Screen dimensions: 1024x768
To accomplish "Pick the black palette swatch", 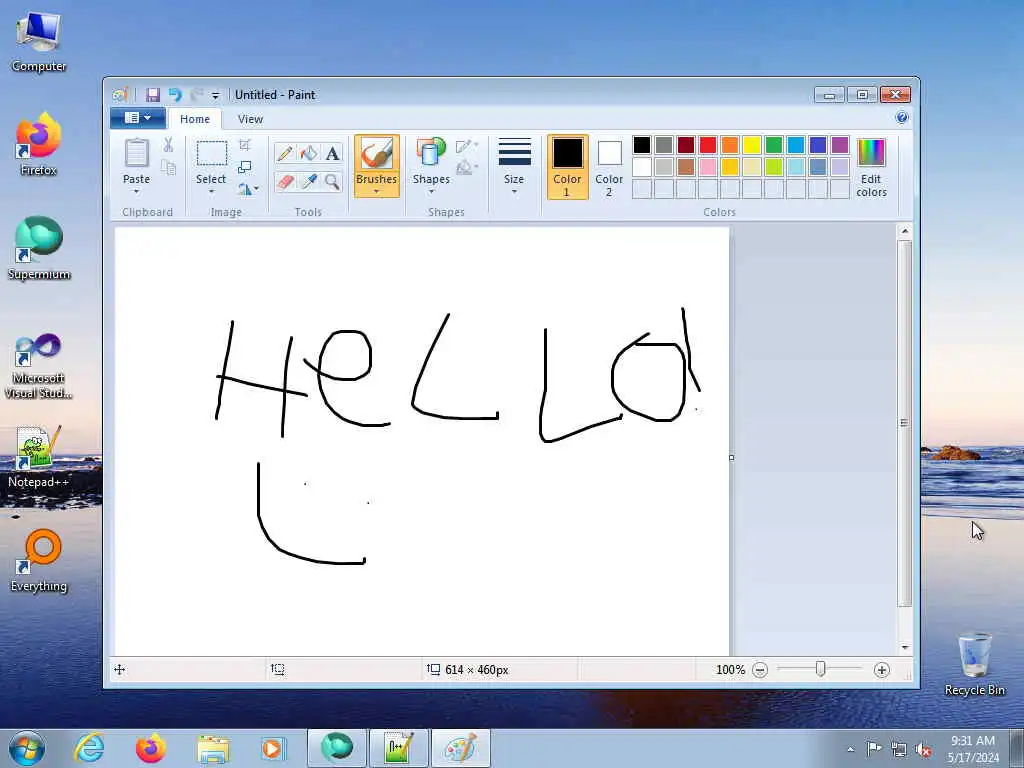I will click(x=642, y=145).
